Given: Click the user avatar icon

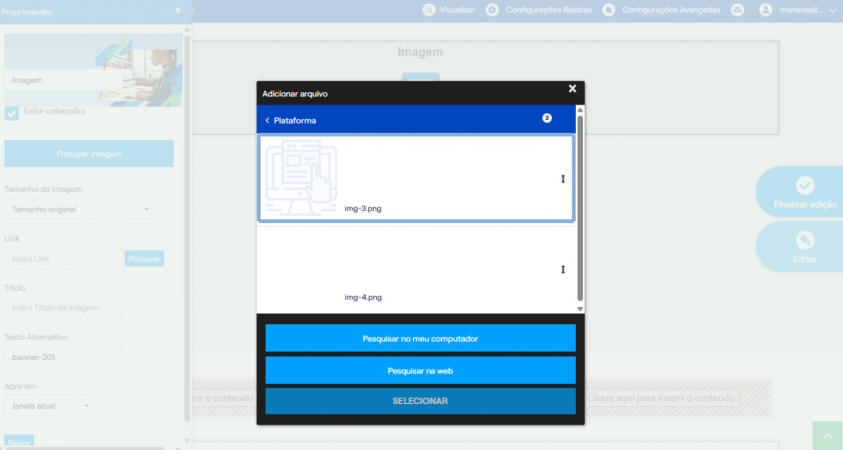Looking at the screenshot, I should pyautogui.click(x=766, y=10).
